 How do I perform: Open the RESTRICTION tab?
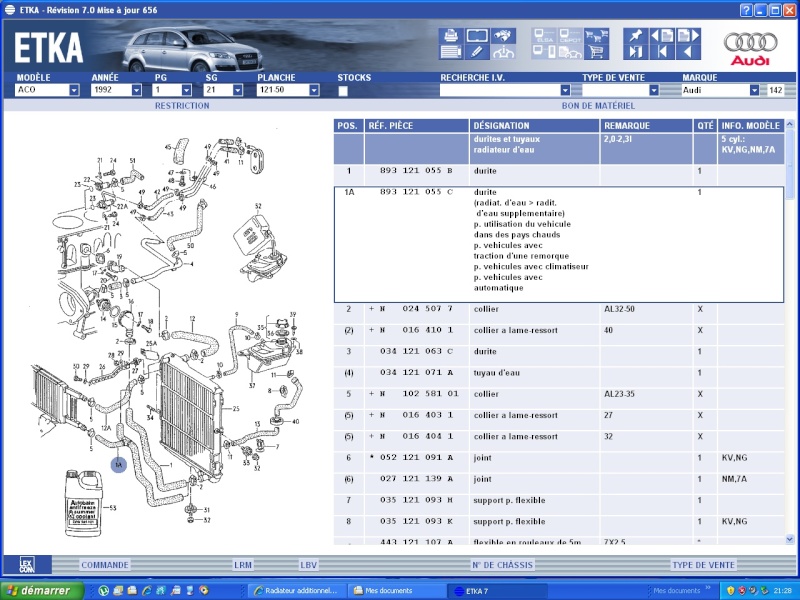[x=182, y=106]
